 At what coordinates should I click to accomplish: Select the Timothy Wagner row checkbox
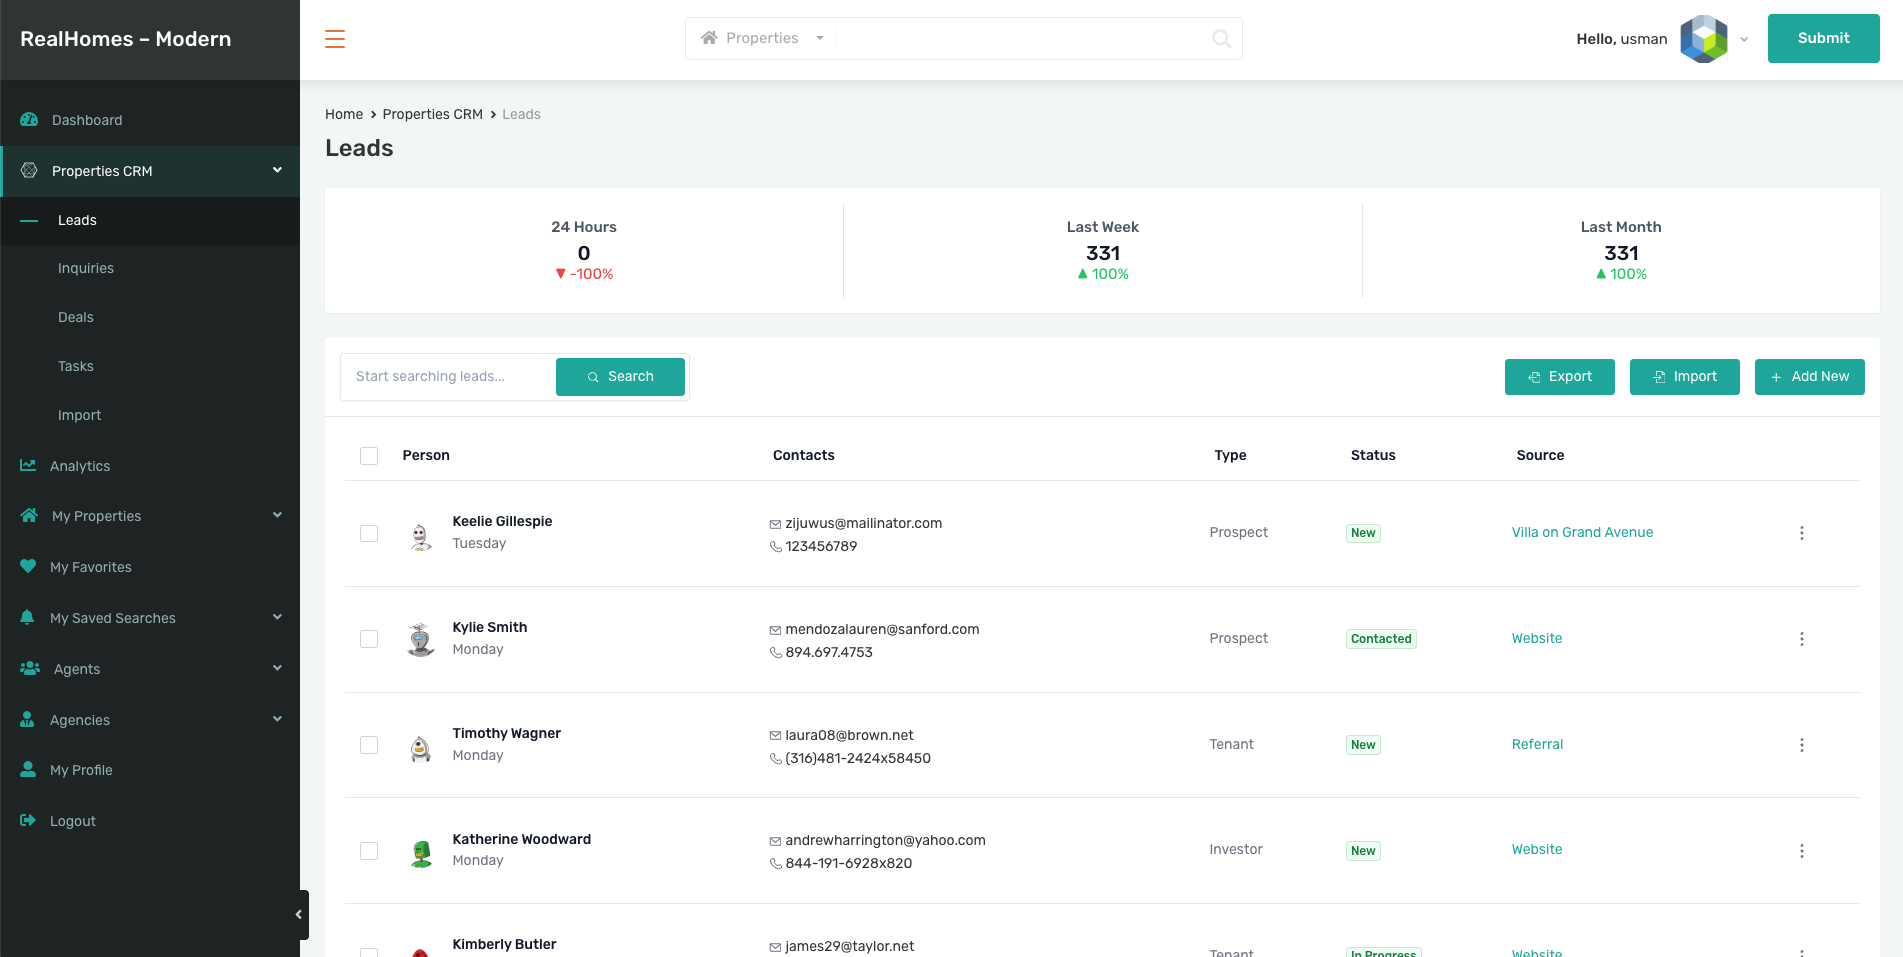[x=369, y=745]
